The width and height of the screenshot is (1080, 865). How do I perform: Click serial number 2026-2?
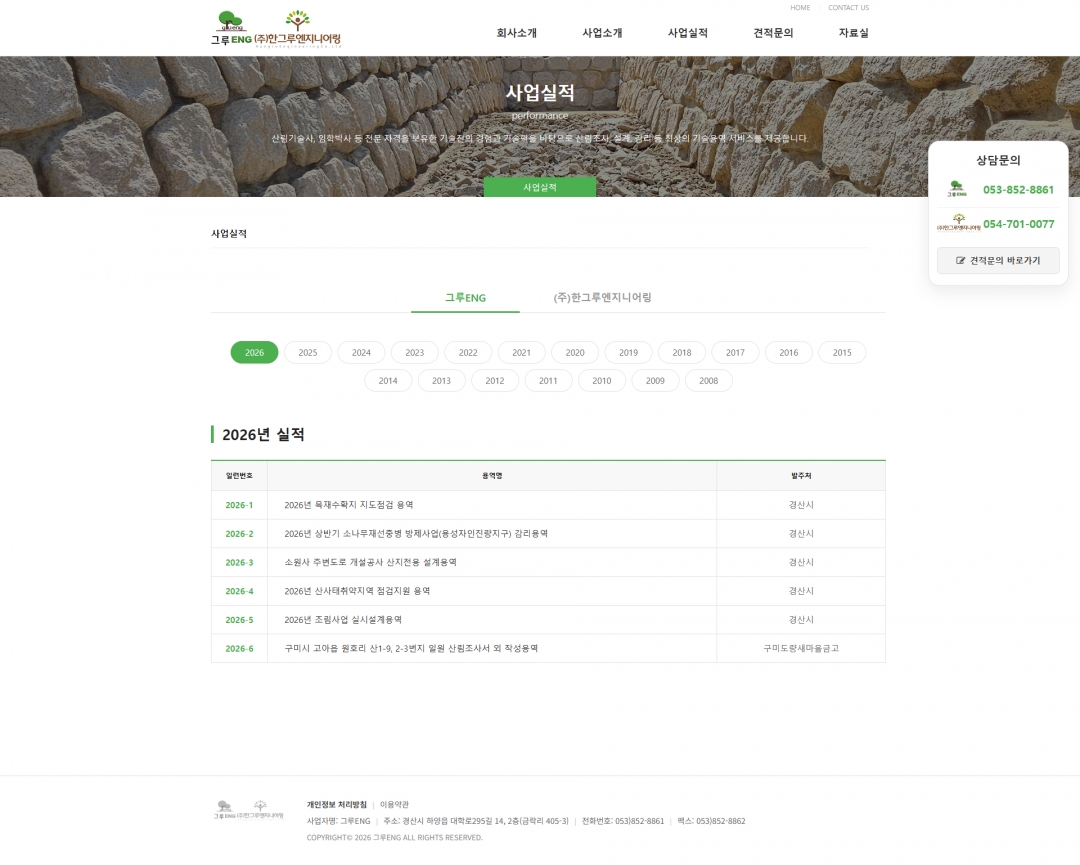tap(239, 534)
